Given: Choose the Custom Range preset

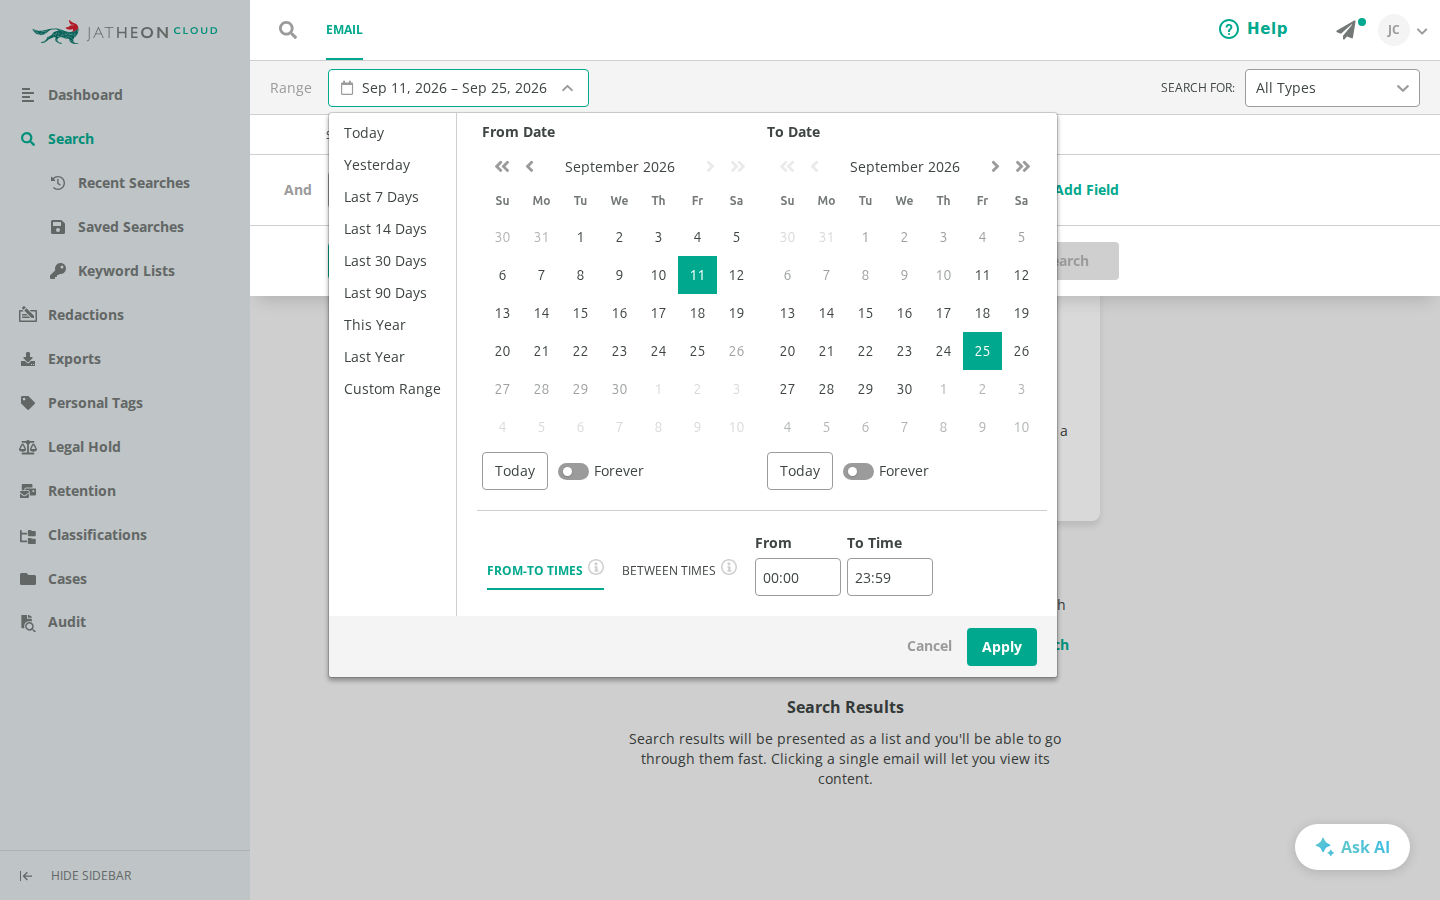Looking at the screenshot, I should pyautogui.click(x=392, y=389).
